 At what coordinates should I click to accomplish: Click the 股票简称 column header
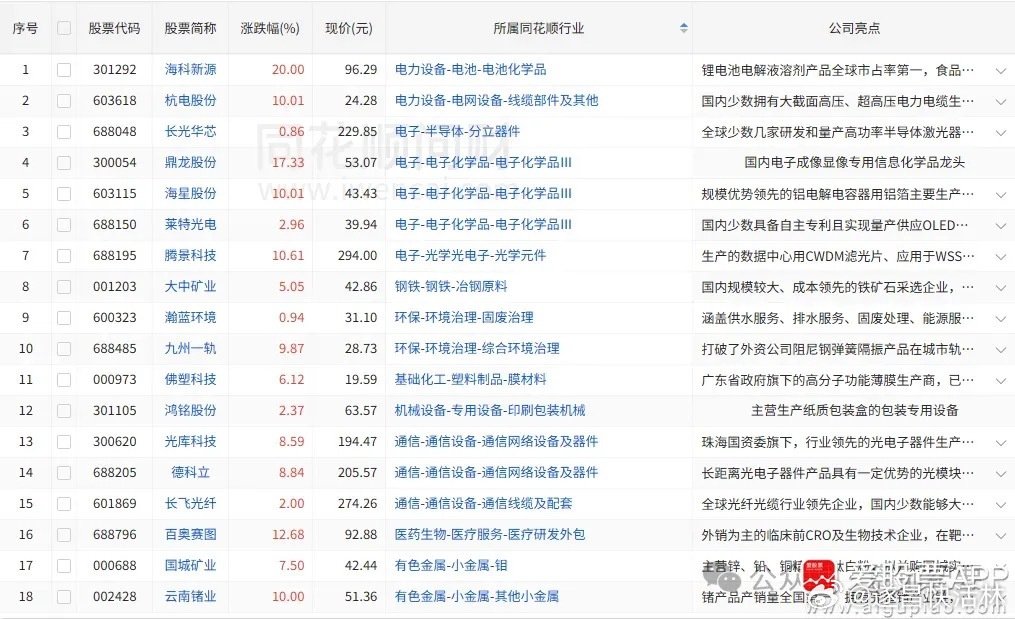(190, 28)
